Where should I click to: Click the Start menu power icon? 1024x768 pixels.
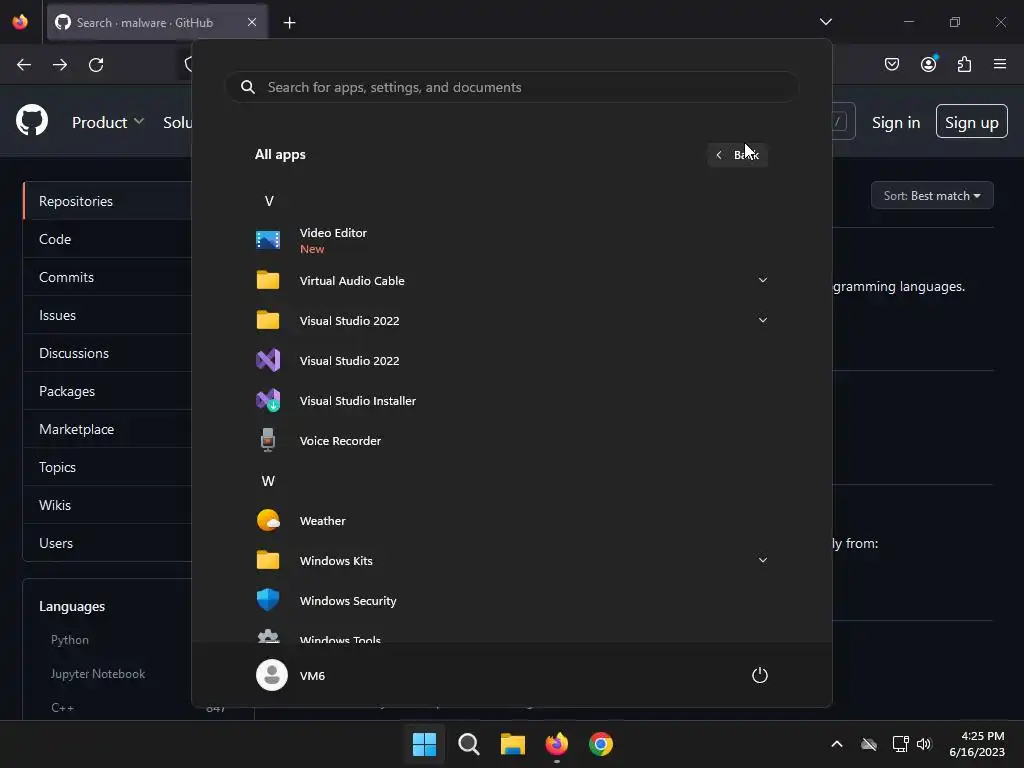[x=760, y=675]
